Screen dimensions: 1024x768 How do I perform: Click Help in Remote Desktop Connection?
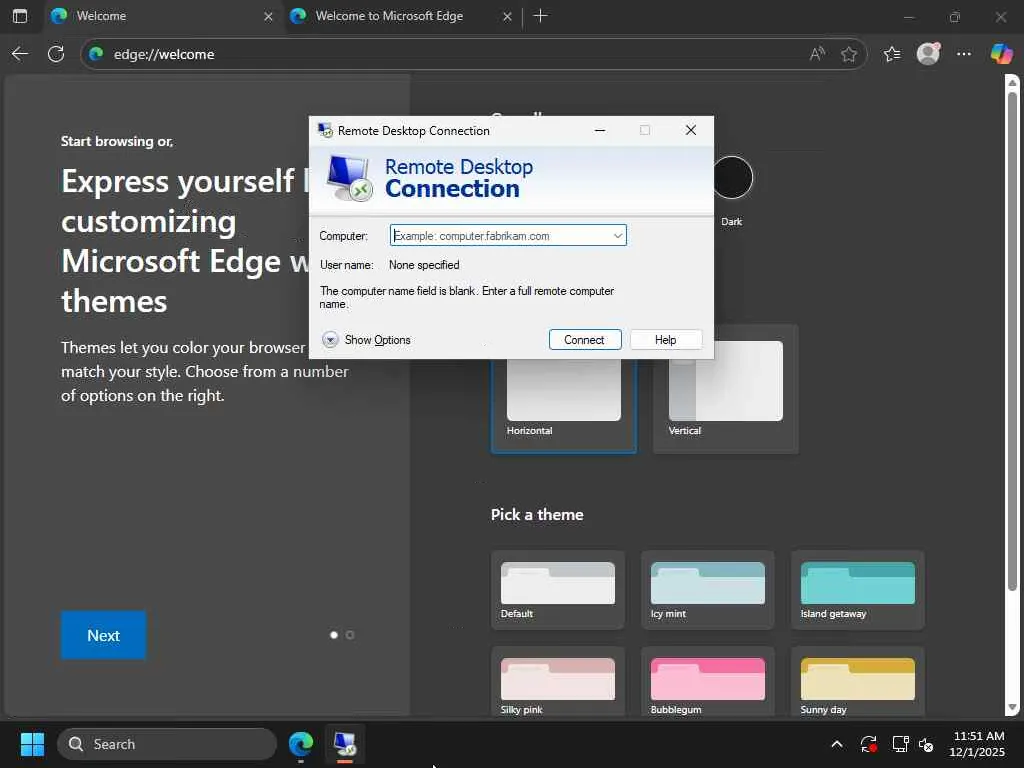[x=665, y=340]
